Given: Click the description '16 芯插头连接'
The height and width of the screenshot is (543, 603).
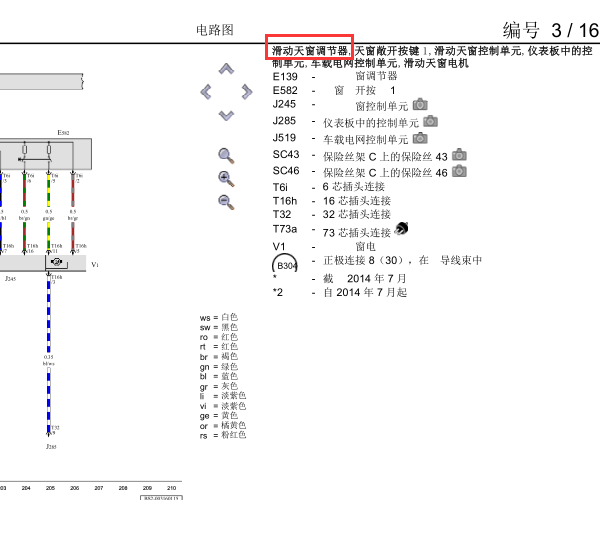Looking at the screenshot, I should pos(357,201).
